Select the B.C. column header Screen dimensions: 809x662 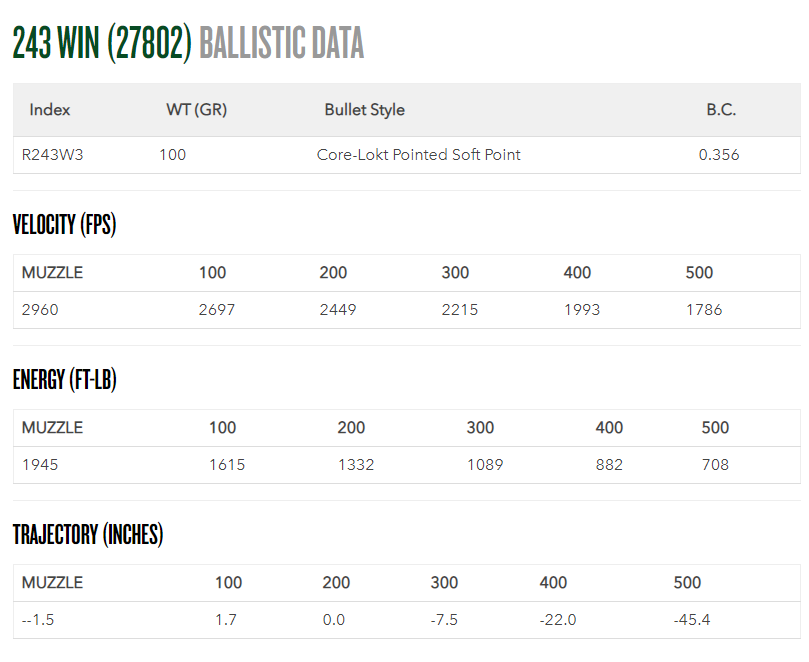pyautogui.click(x=720, y=110)
